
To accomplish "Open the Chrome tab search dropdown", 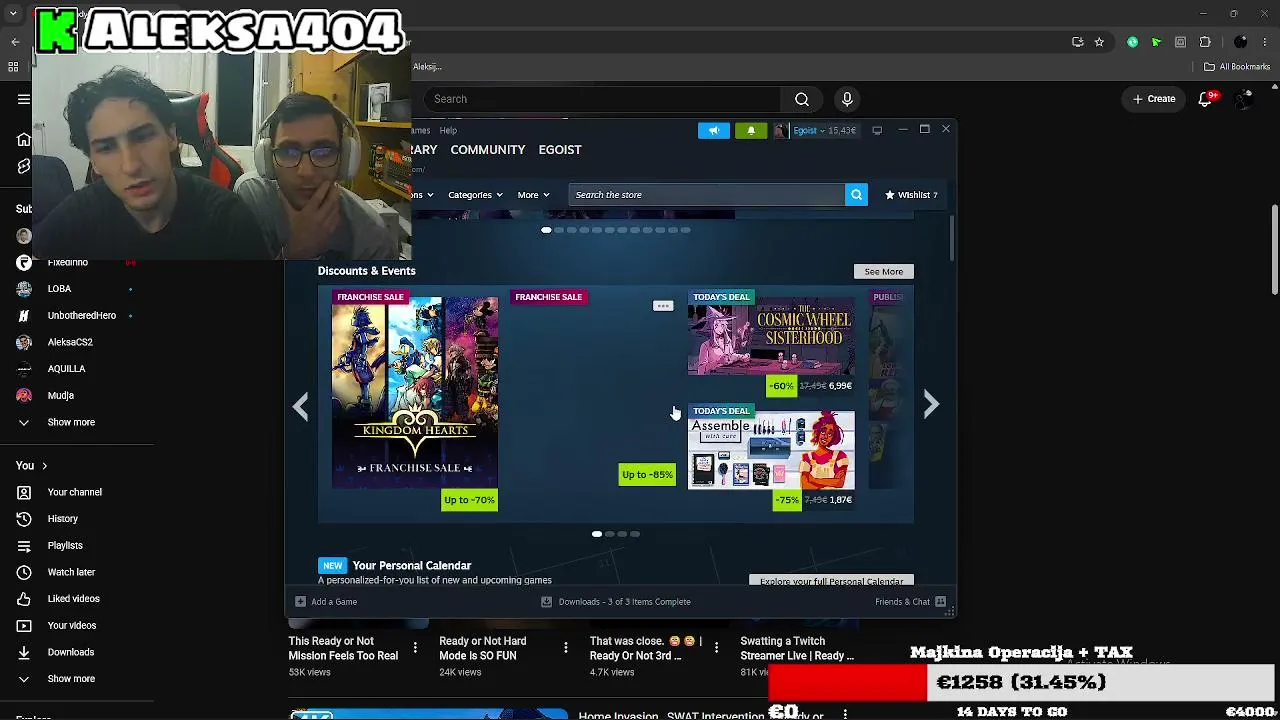I will click(x=13, y=14).
